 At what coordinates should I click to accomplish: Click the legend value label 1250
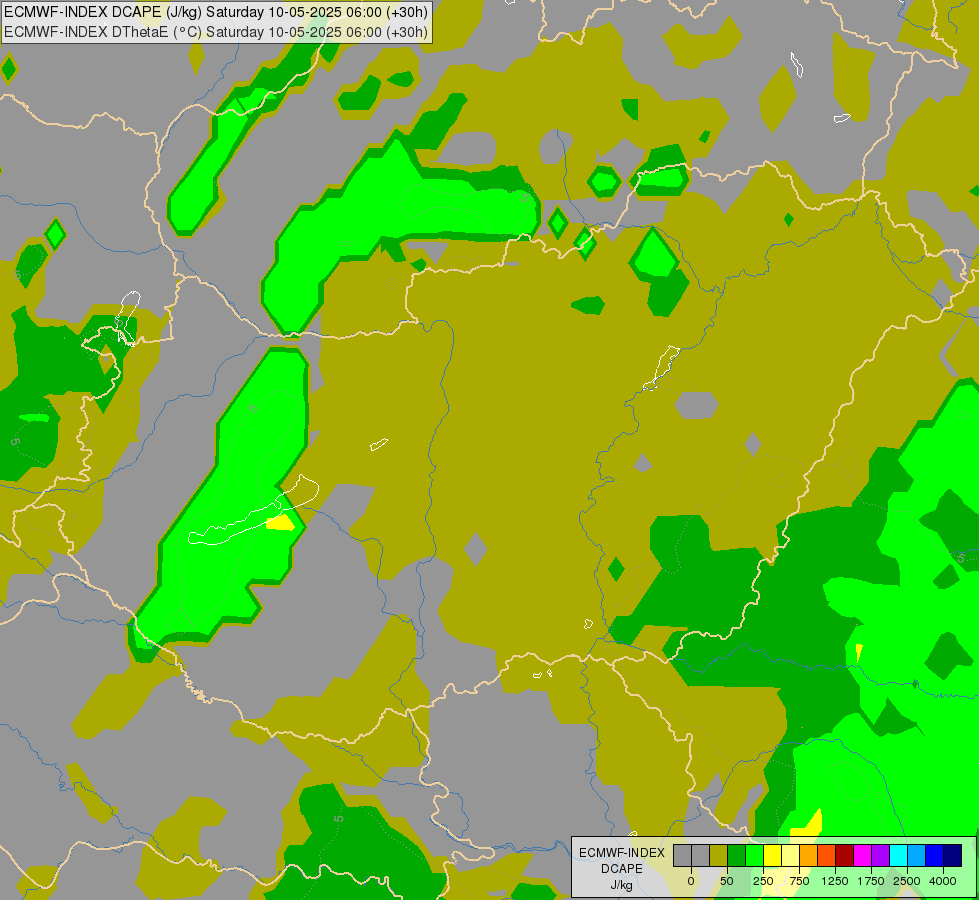[835, 881]
